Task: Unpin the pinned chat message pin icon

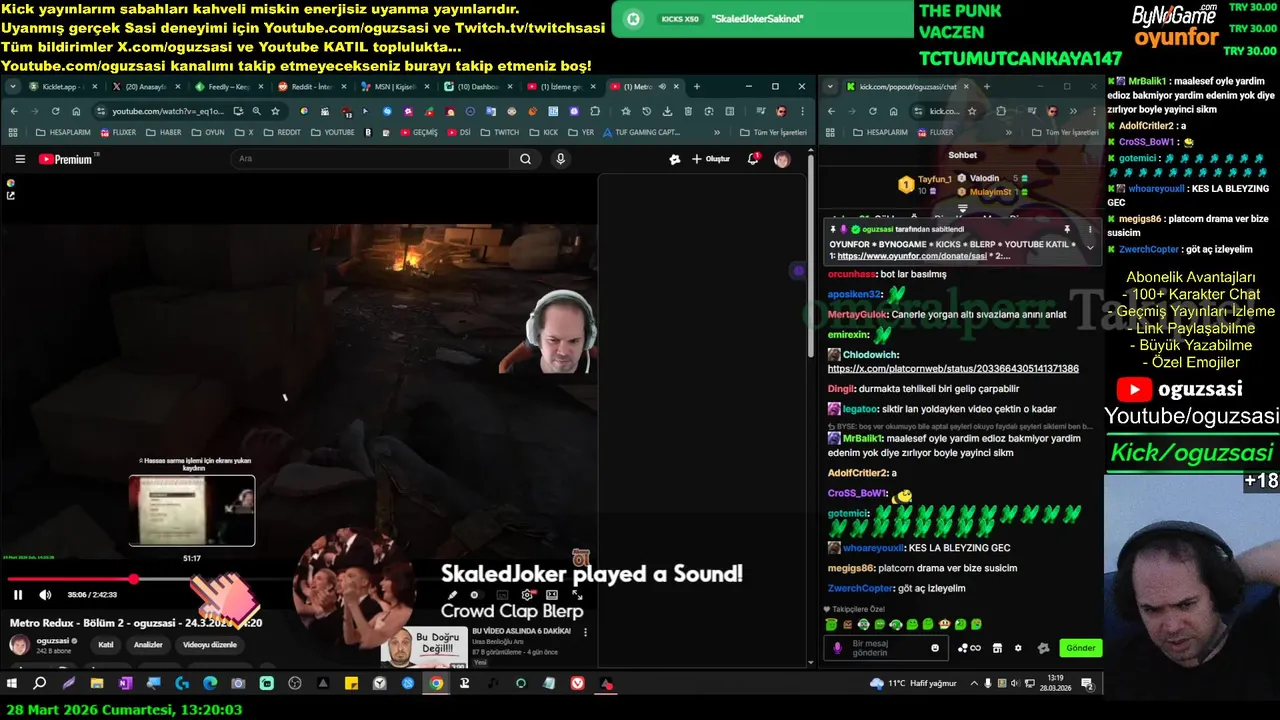Action: click(1067, 229)
